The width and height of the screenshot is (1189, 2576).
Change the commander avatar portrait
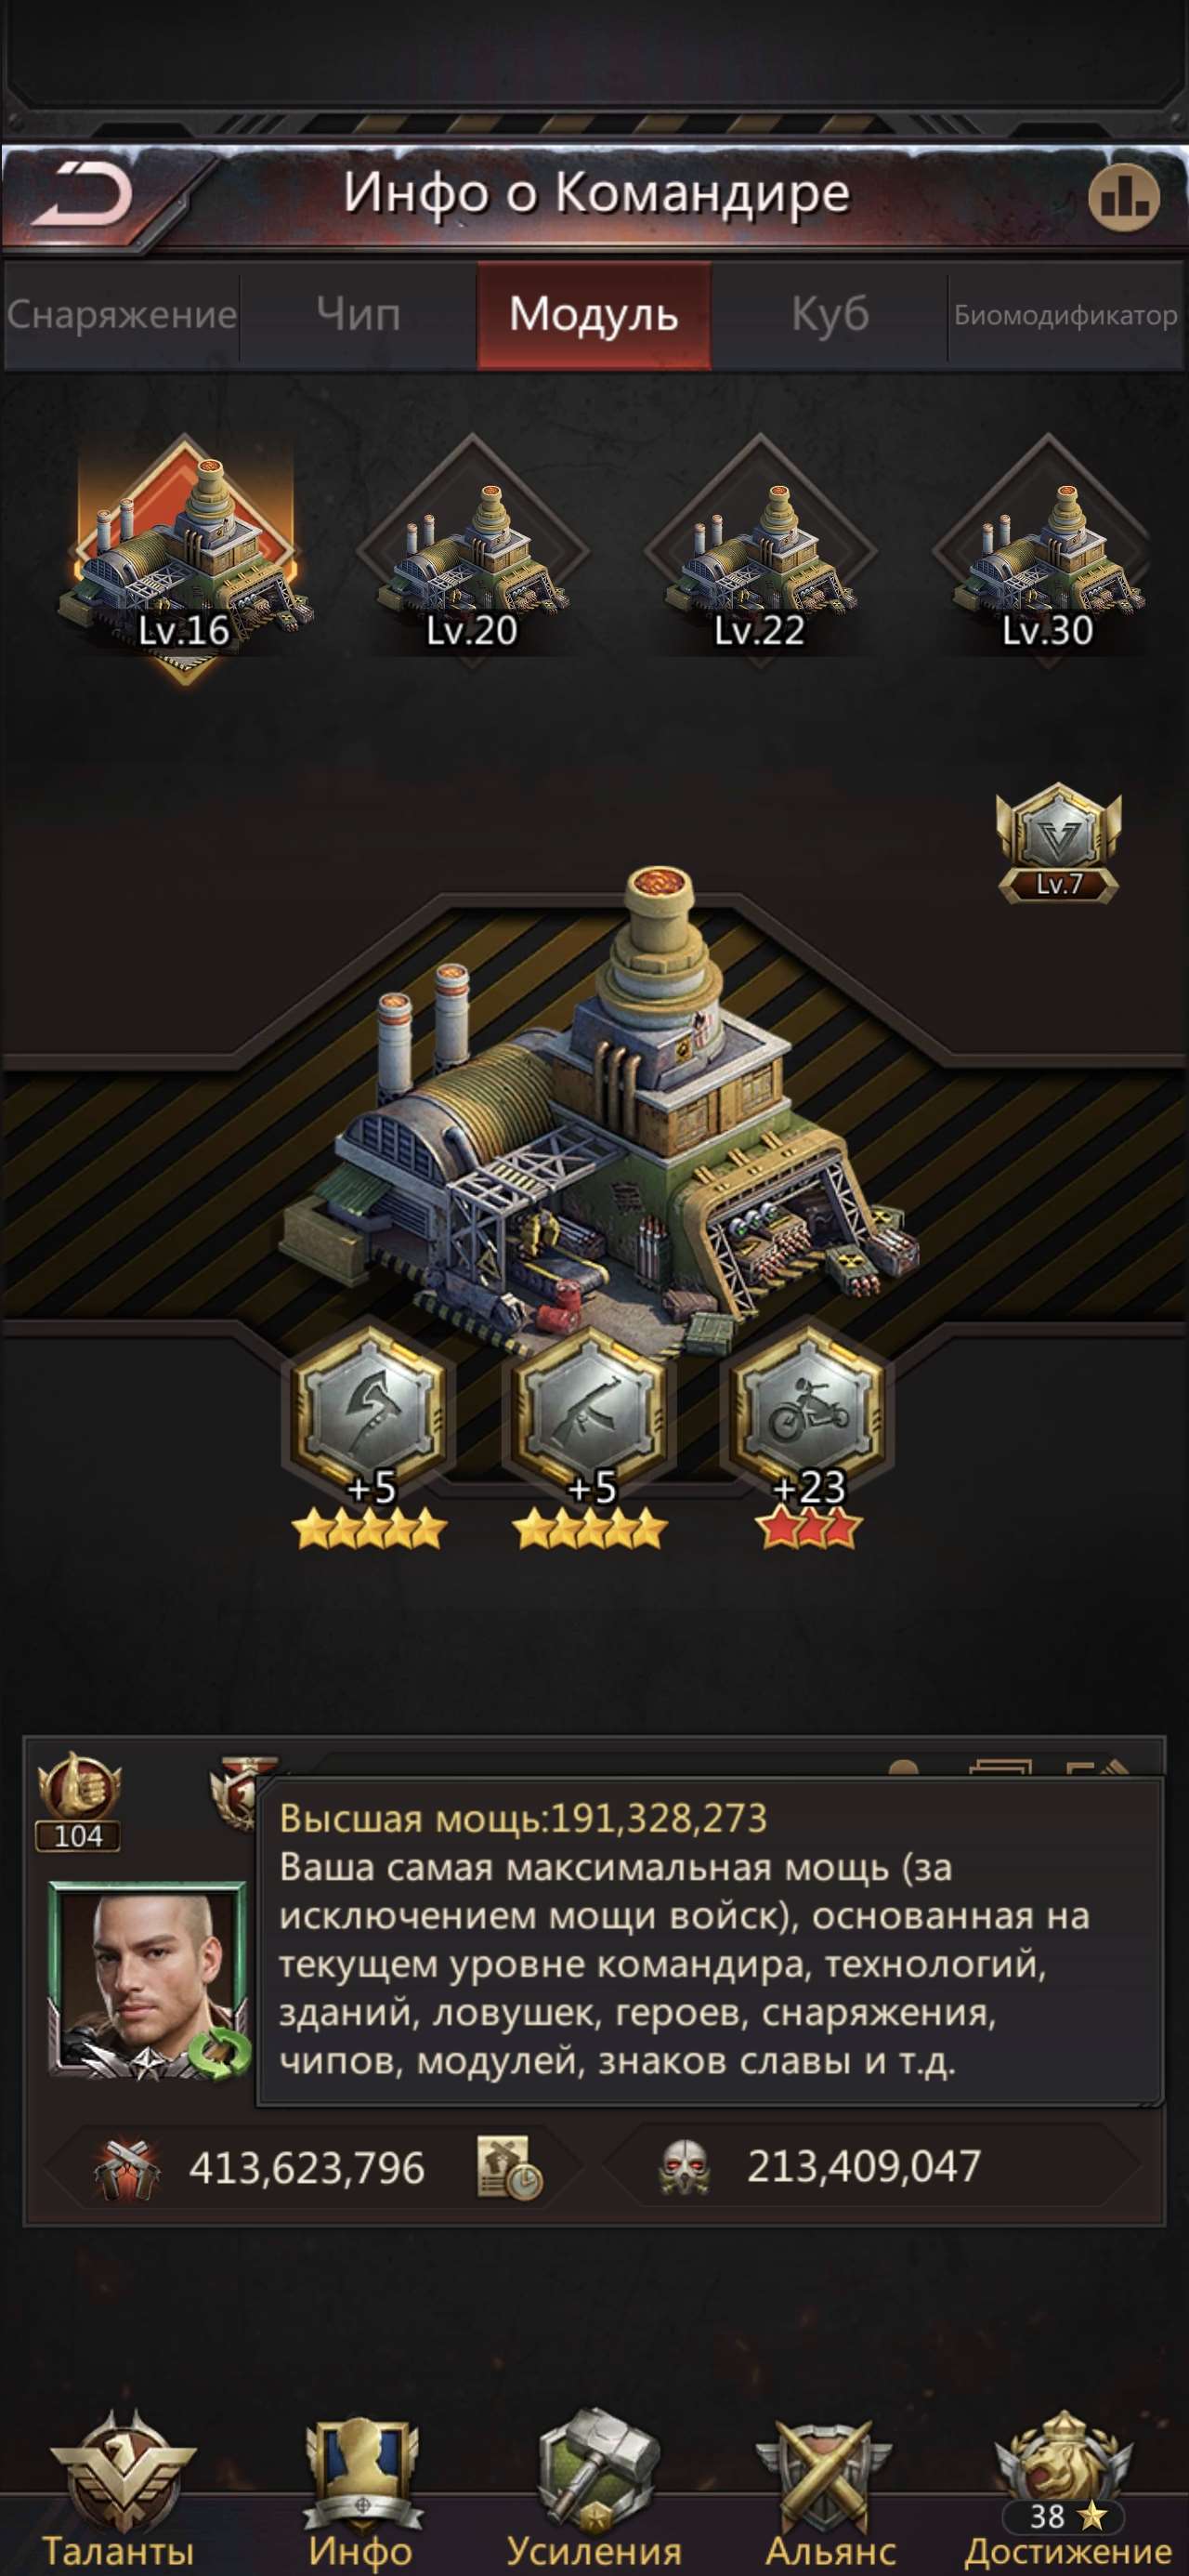[148, 1980]
